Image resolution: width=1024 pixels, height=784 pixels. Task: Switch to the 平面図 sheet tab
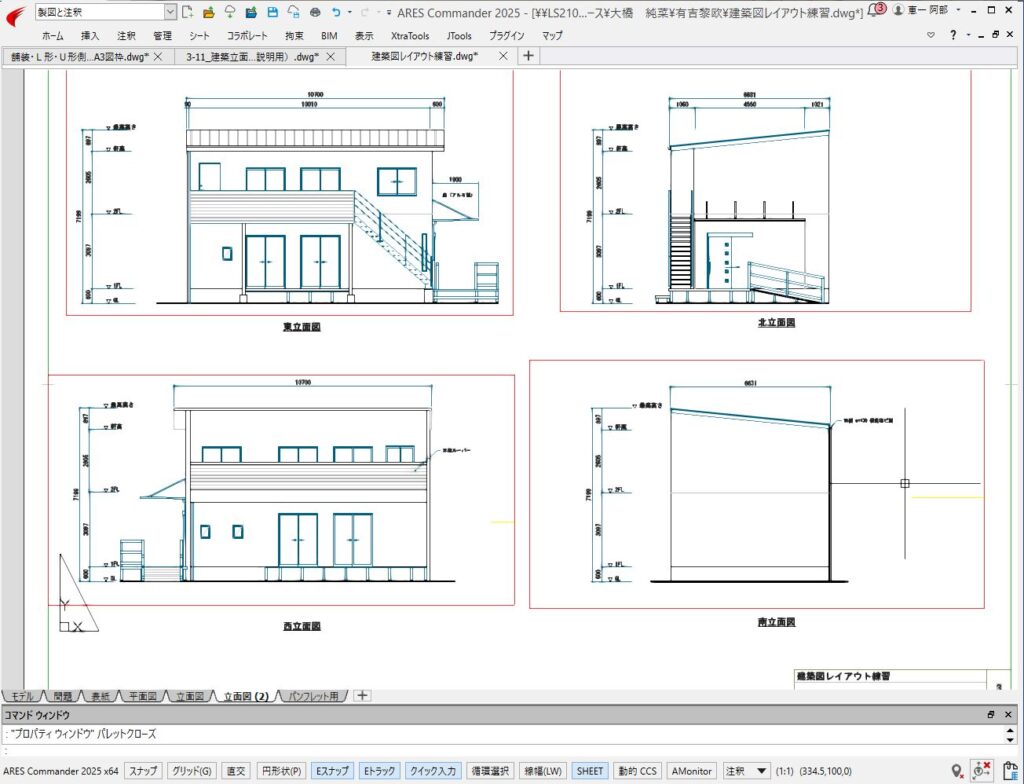[143, 696]
